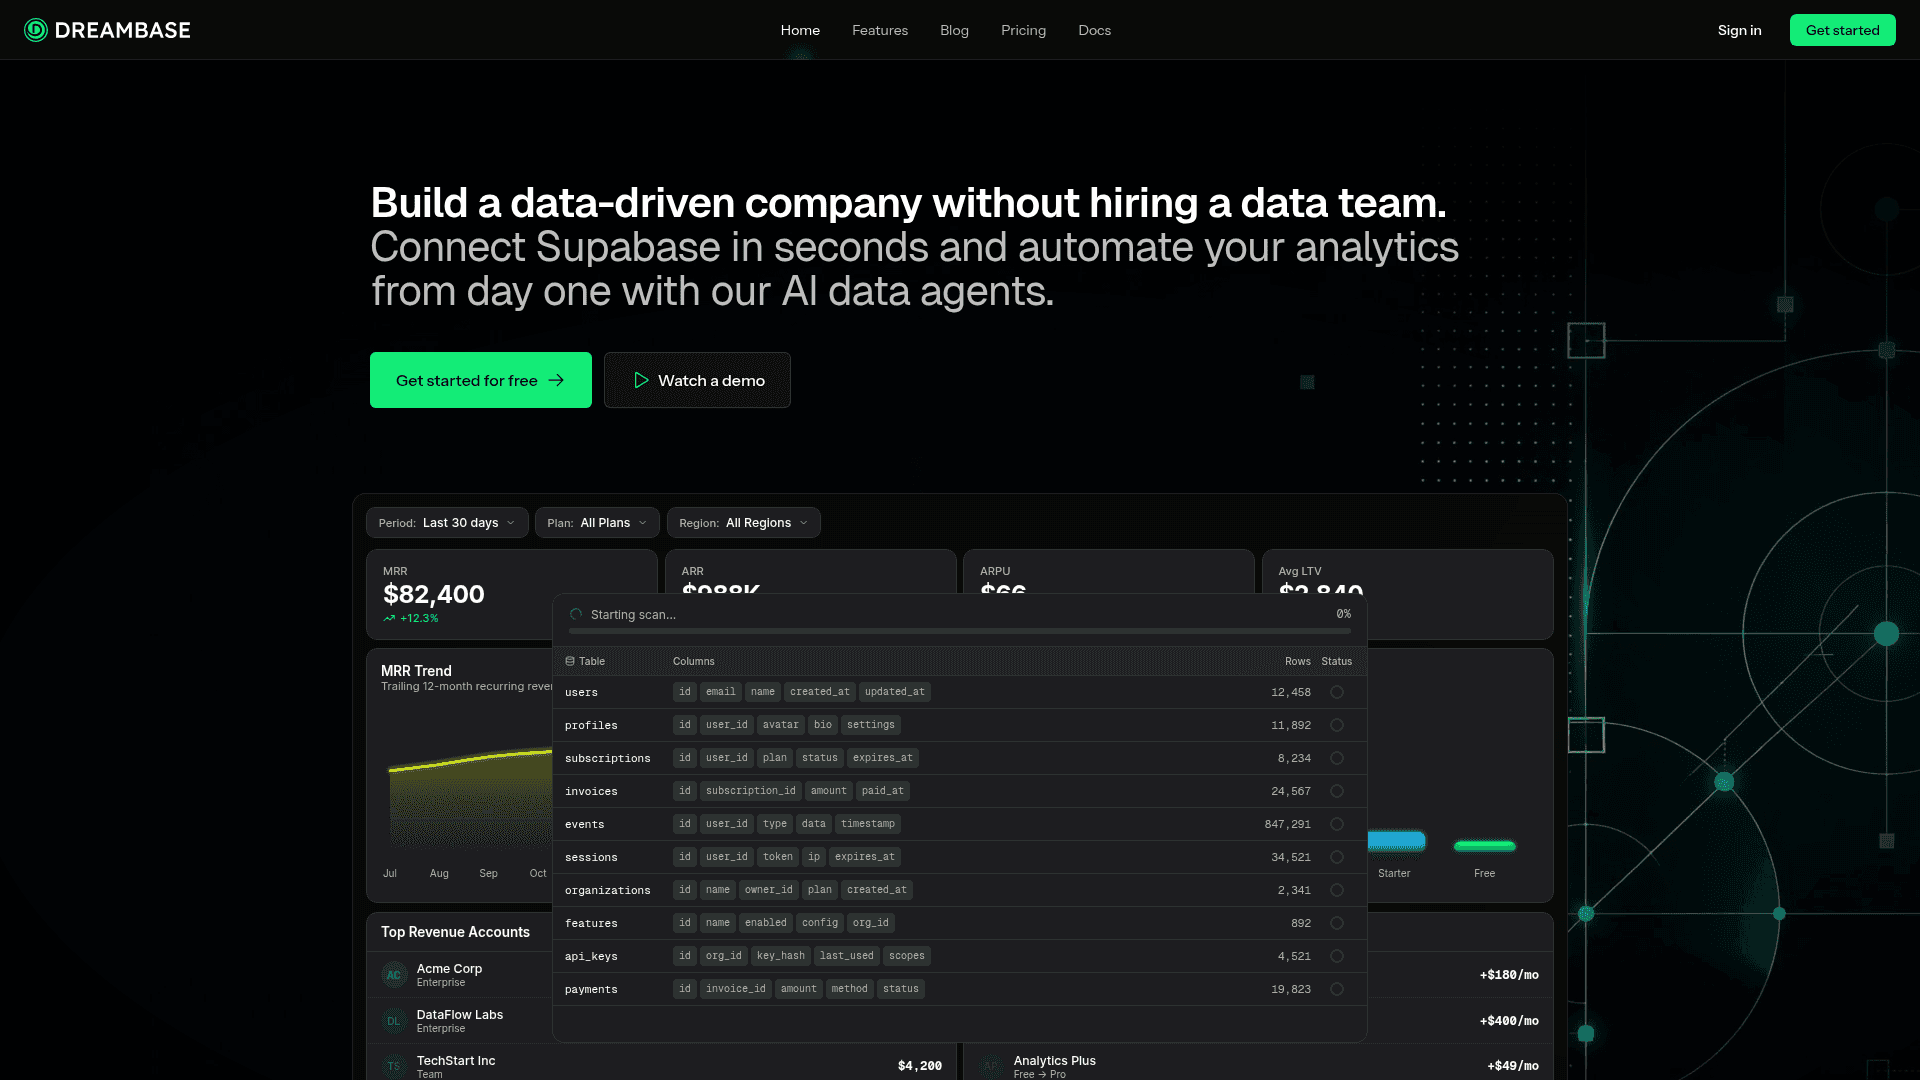
Task: Click the email column tag in users row
Action: (x=720, y=692)
